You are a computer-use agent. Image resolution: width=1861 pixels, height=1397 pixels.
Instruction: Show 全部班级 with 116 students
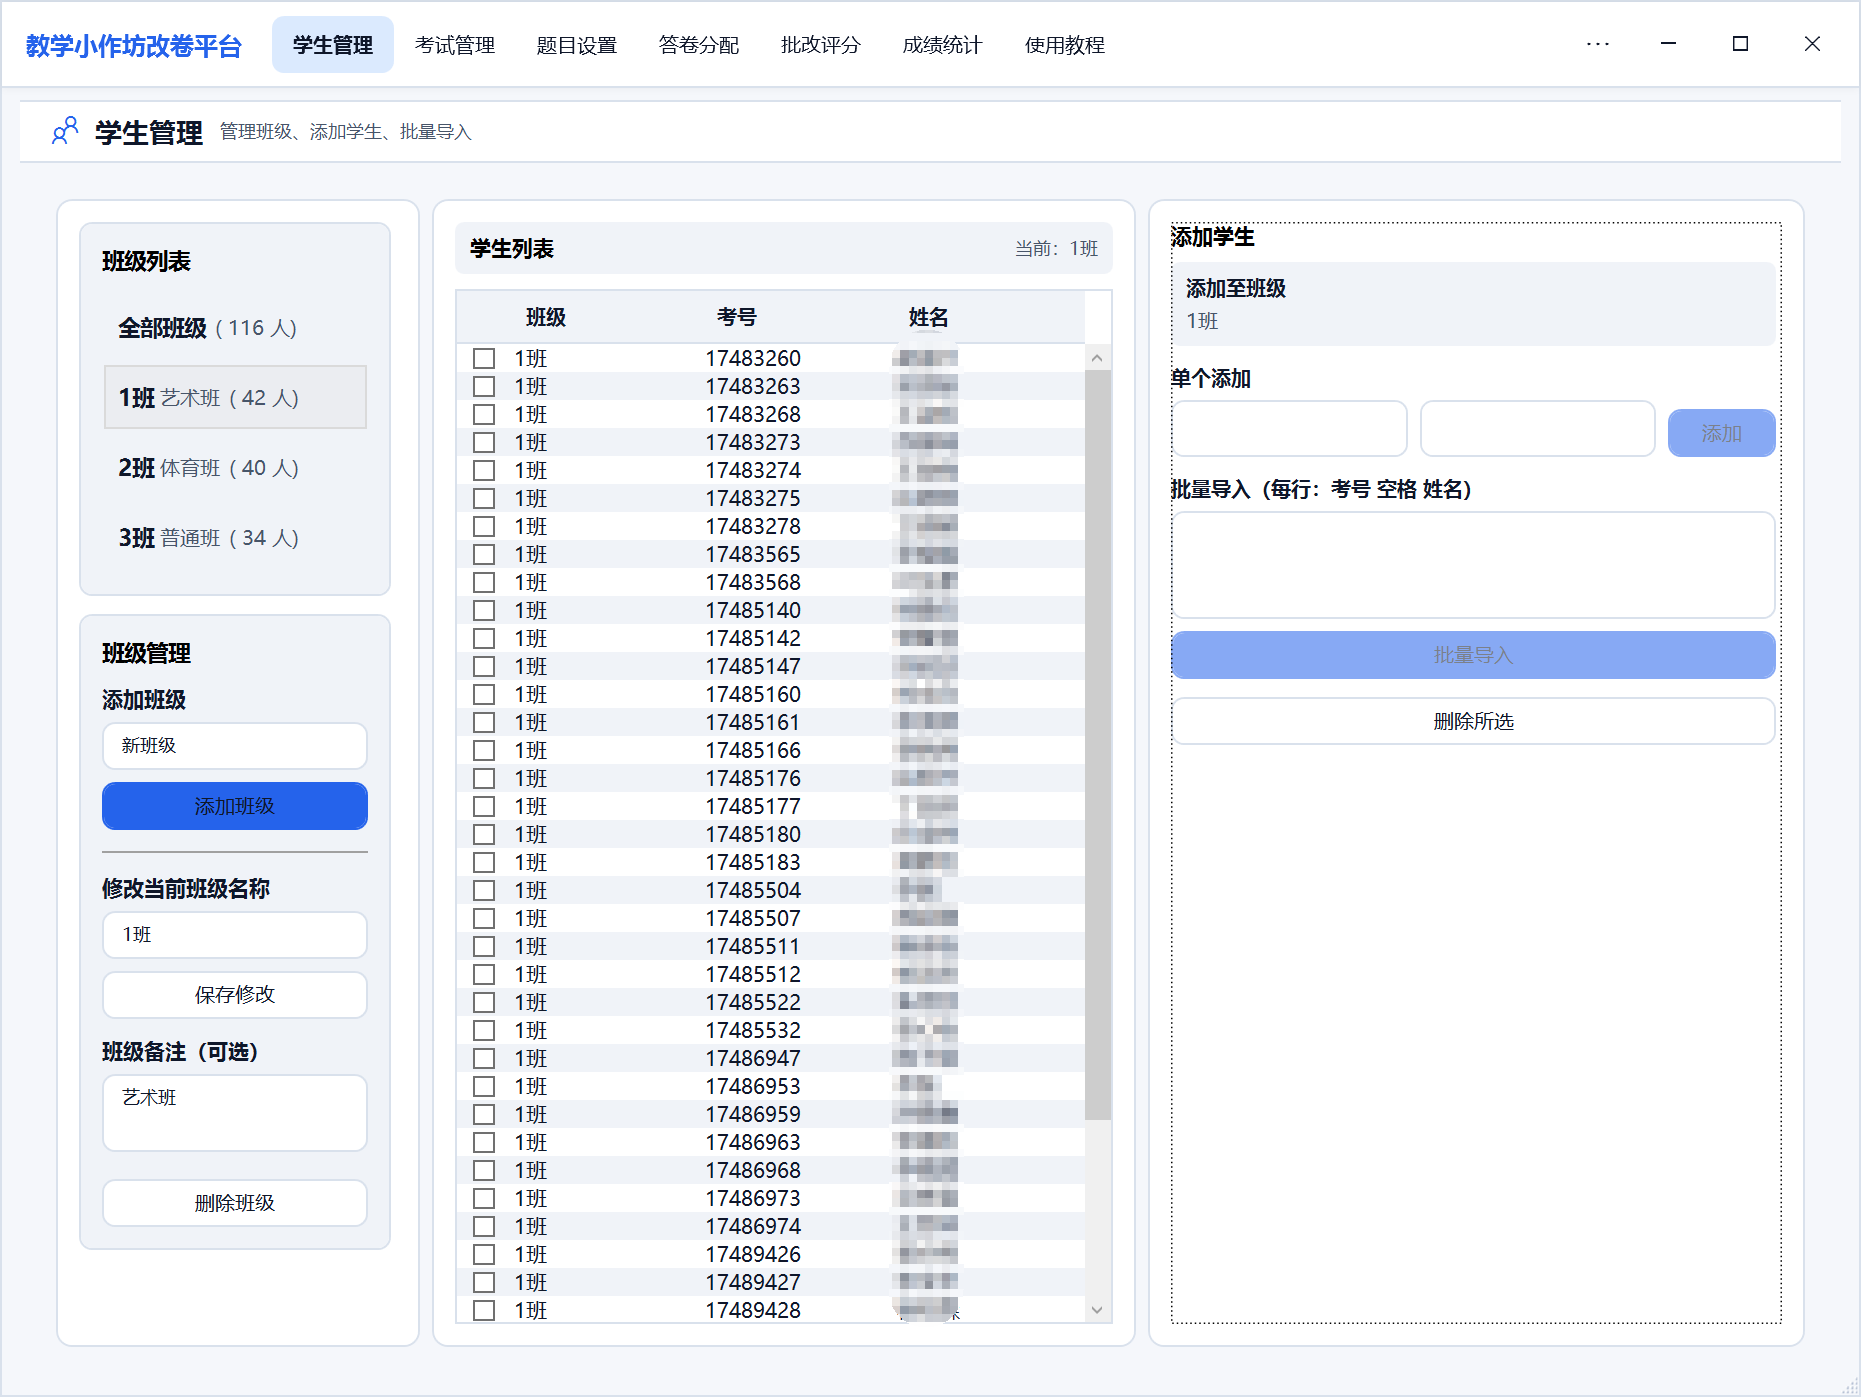pyautogui.click(x=207, y=328)
